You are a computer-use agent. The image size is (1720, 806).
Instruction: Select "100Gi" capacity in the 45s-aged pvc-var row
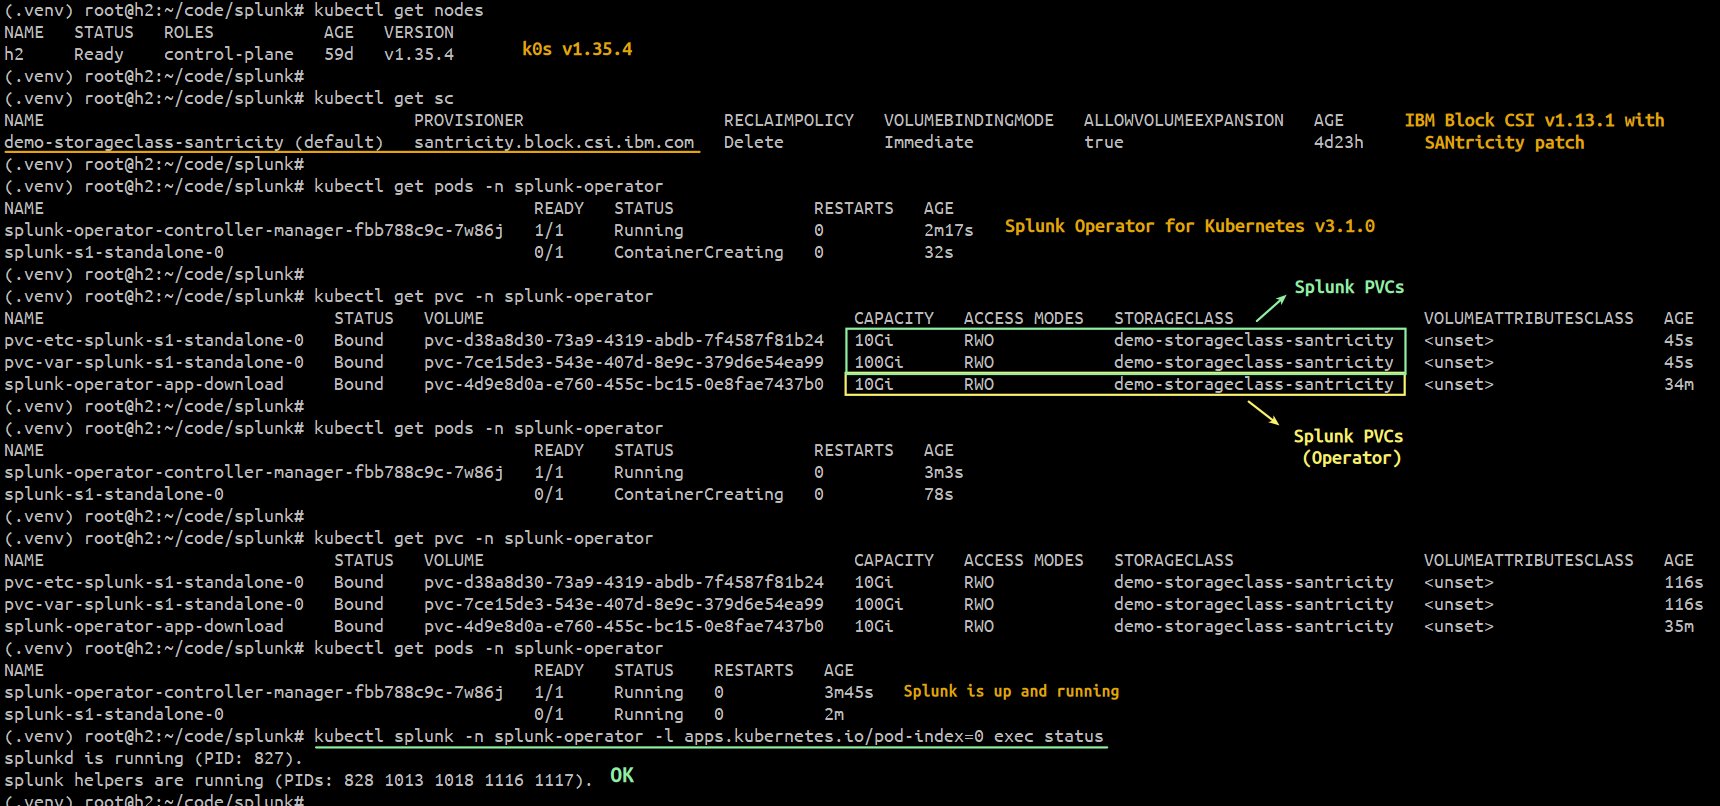(879, 362)
